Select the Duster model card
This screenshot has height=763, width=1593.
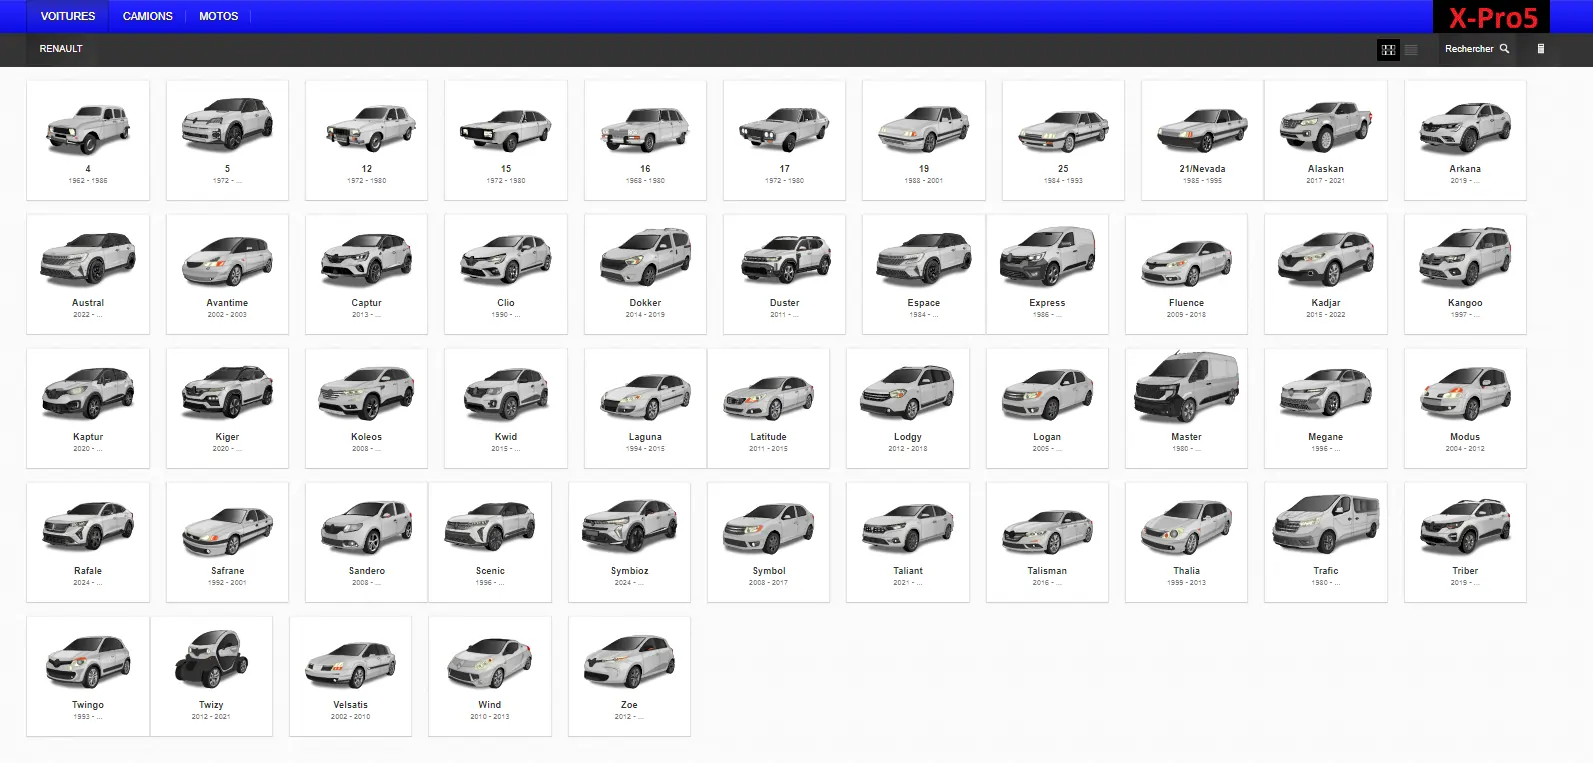[784, 274]
